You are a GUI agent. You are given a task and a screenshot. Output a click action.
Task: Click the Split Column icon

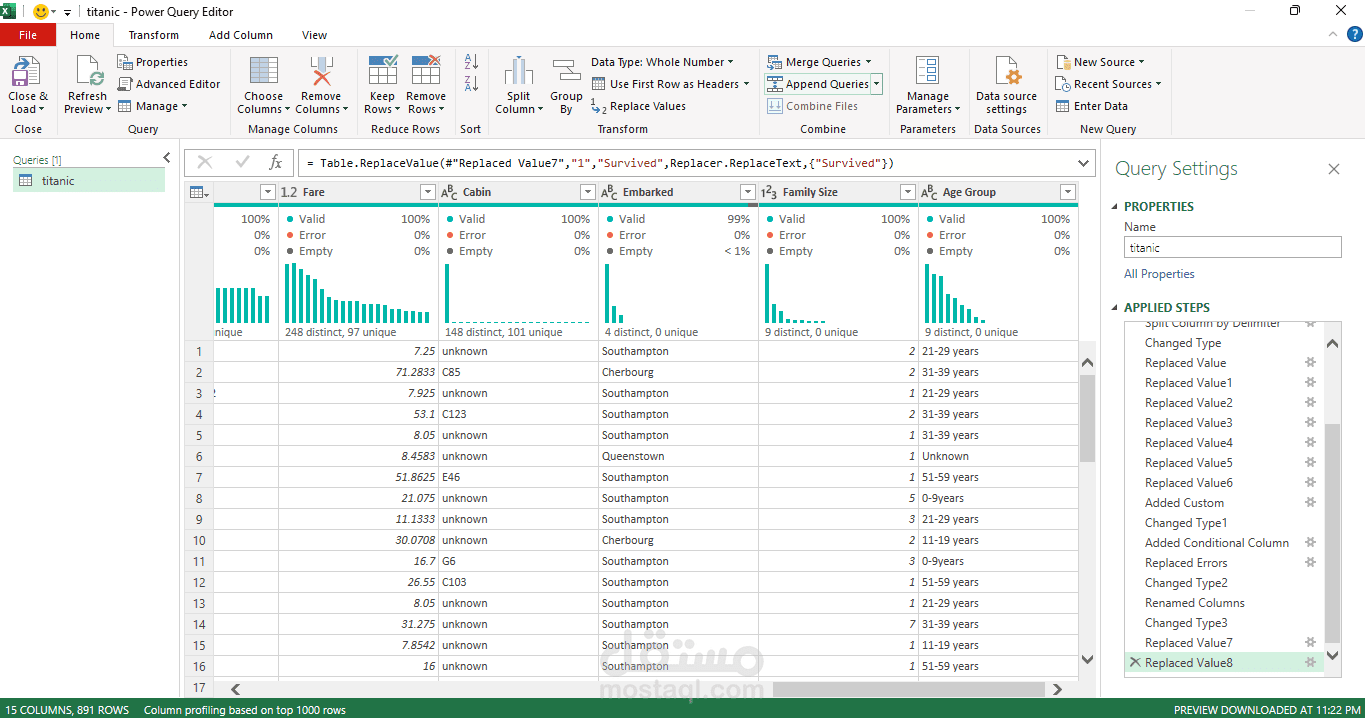pyautogui.click(x=518, y=72)
